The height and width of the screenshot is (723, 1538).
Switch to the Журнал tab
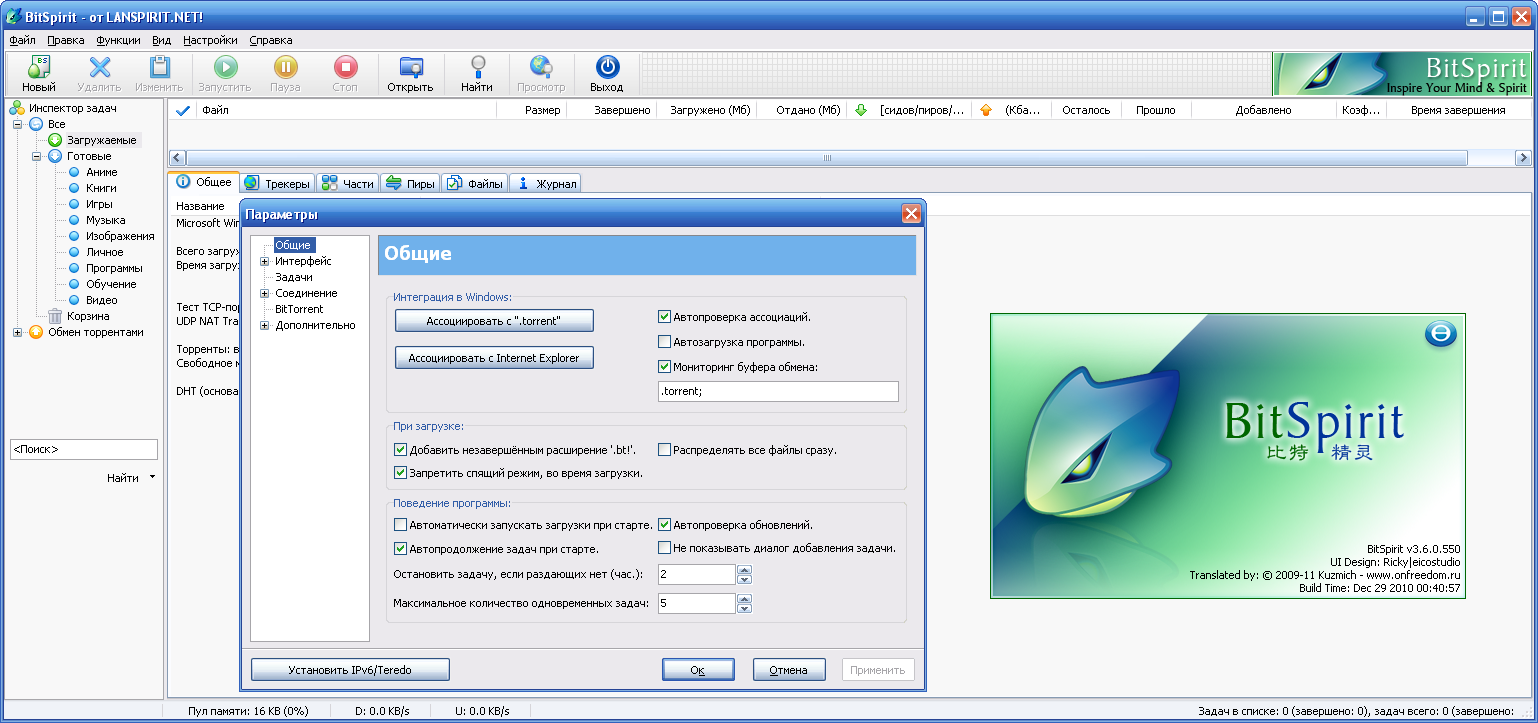(545, 183)
